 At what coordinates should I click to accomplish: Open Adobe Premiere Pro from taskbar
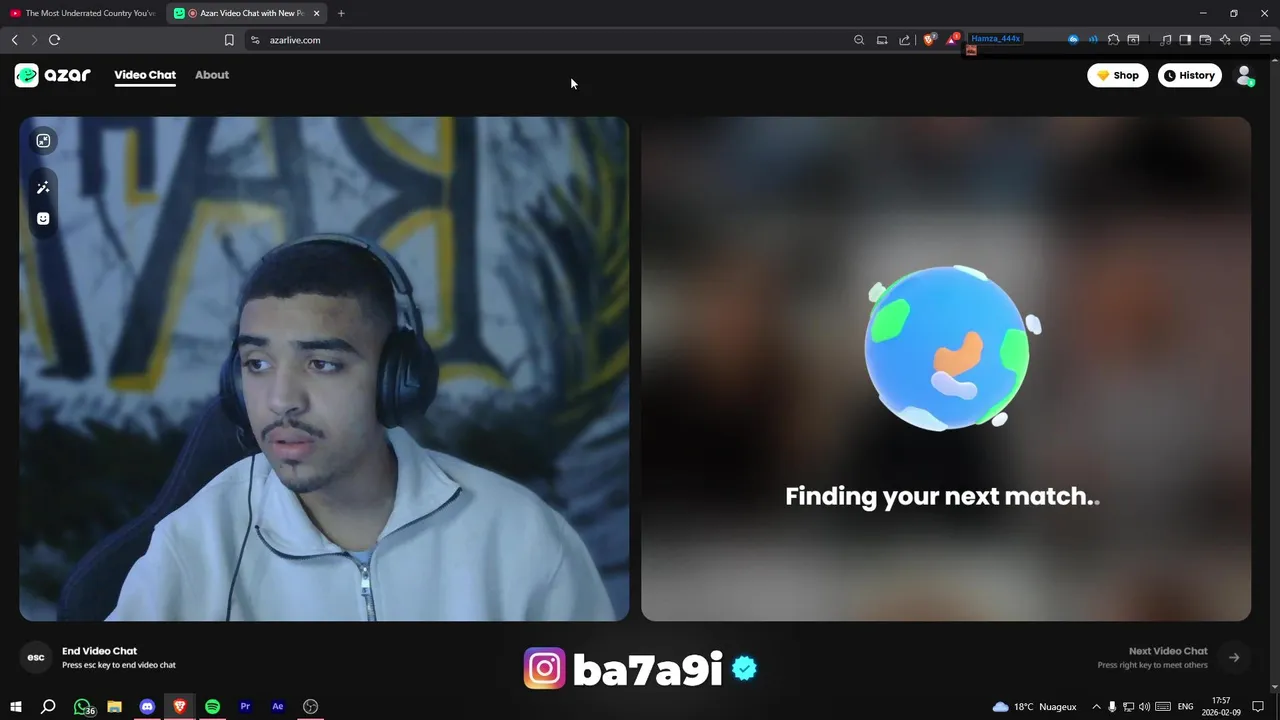pyautogui.click(x=245, y=706)
